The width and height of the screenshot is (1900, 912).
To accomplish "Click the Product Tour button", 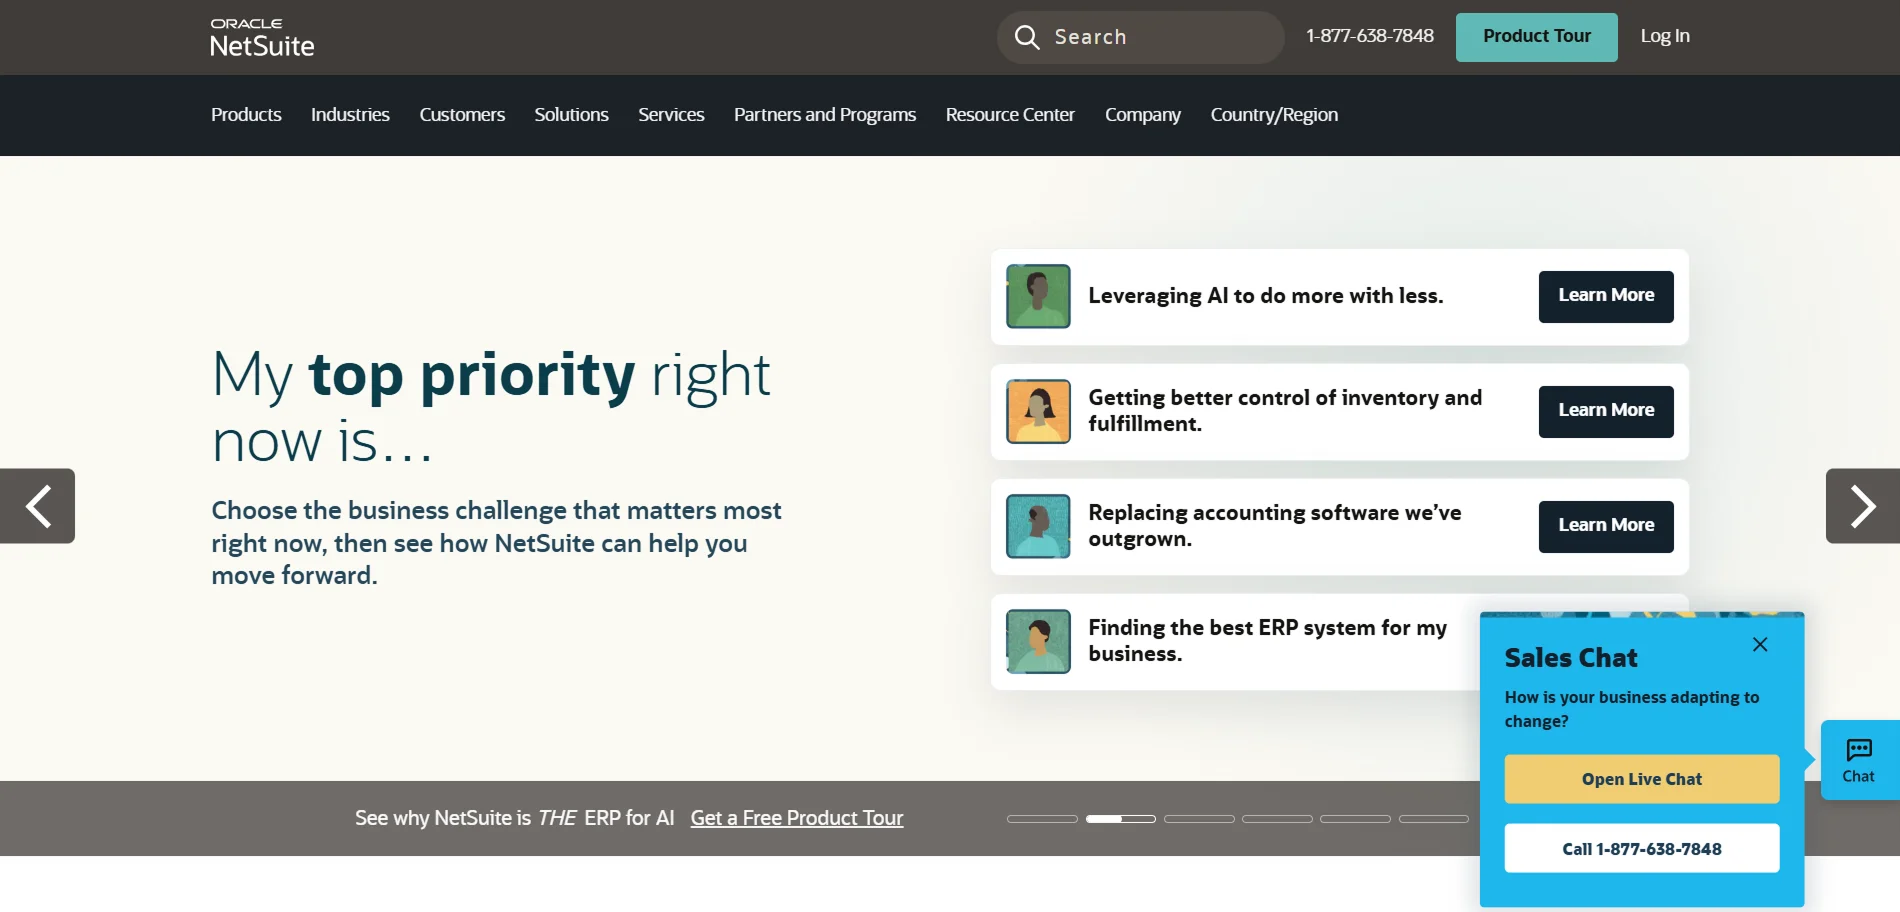I will pos(1537,37).
